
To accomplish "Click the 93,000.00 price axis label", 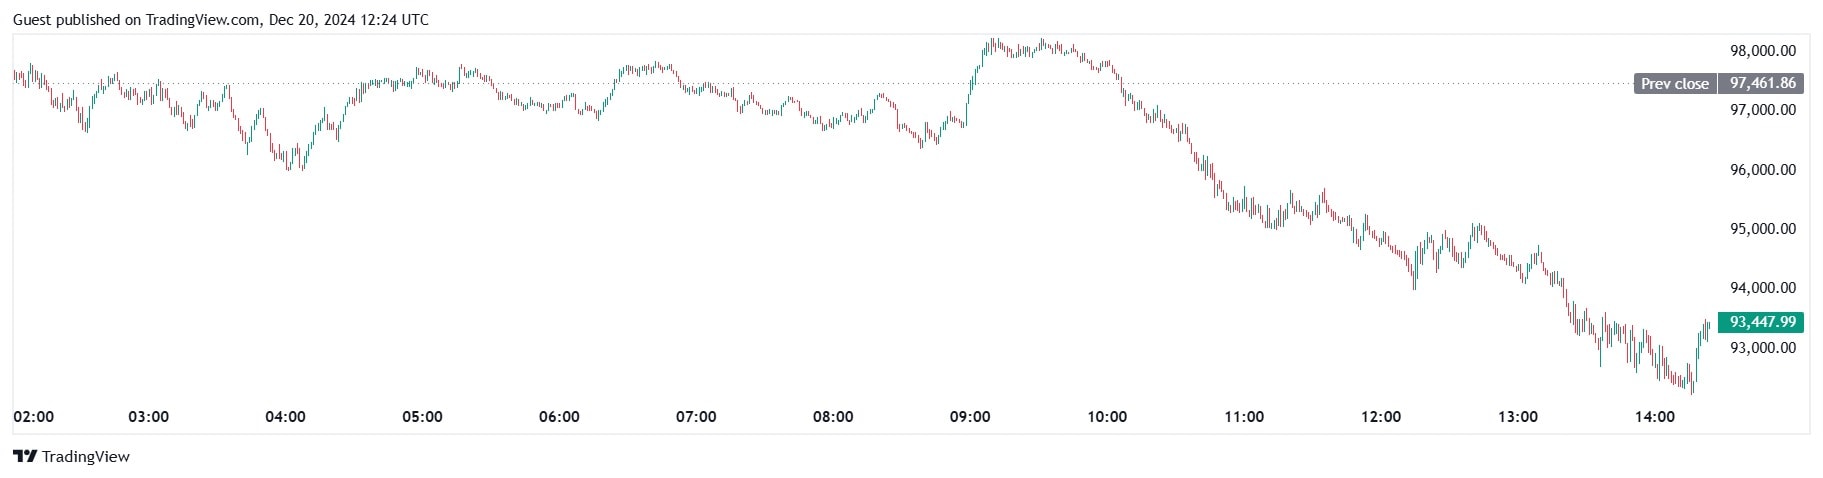I will pos(1762,348).
